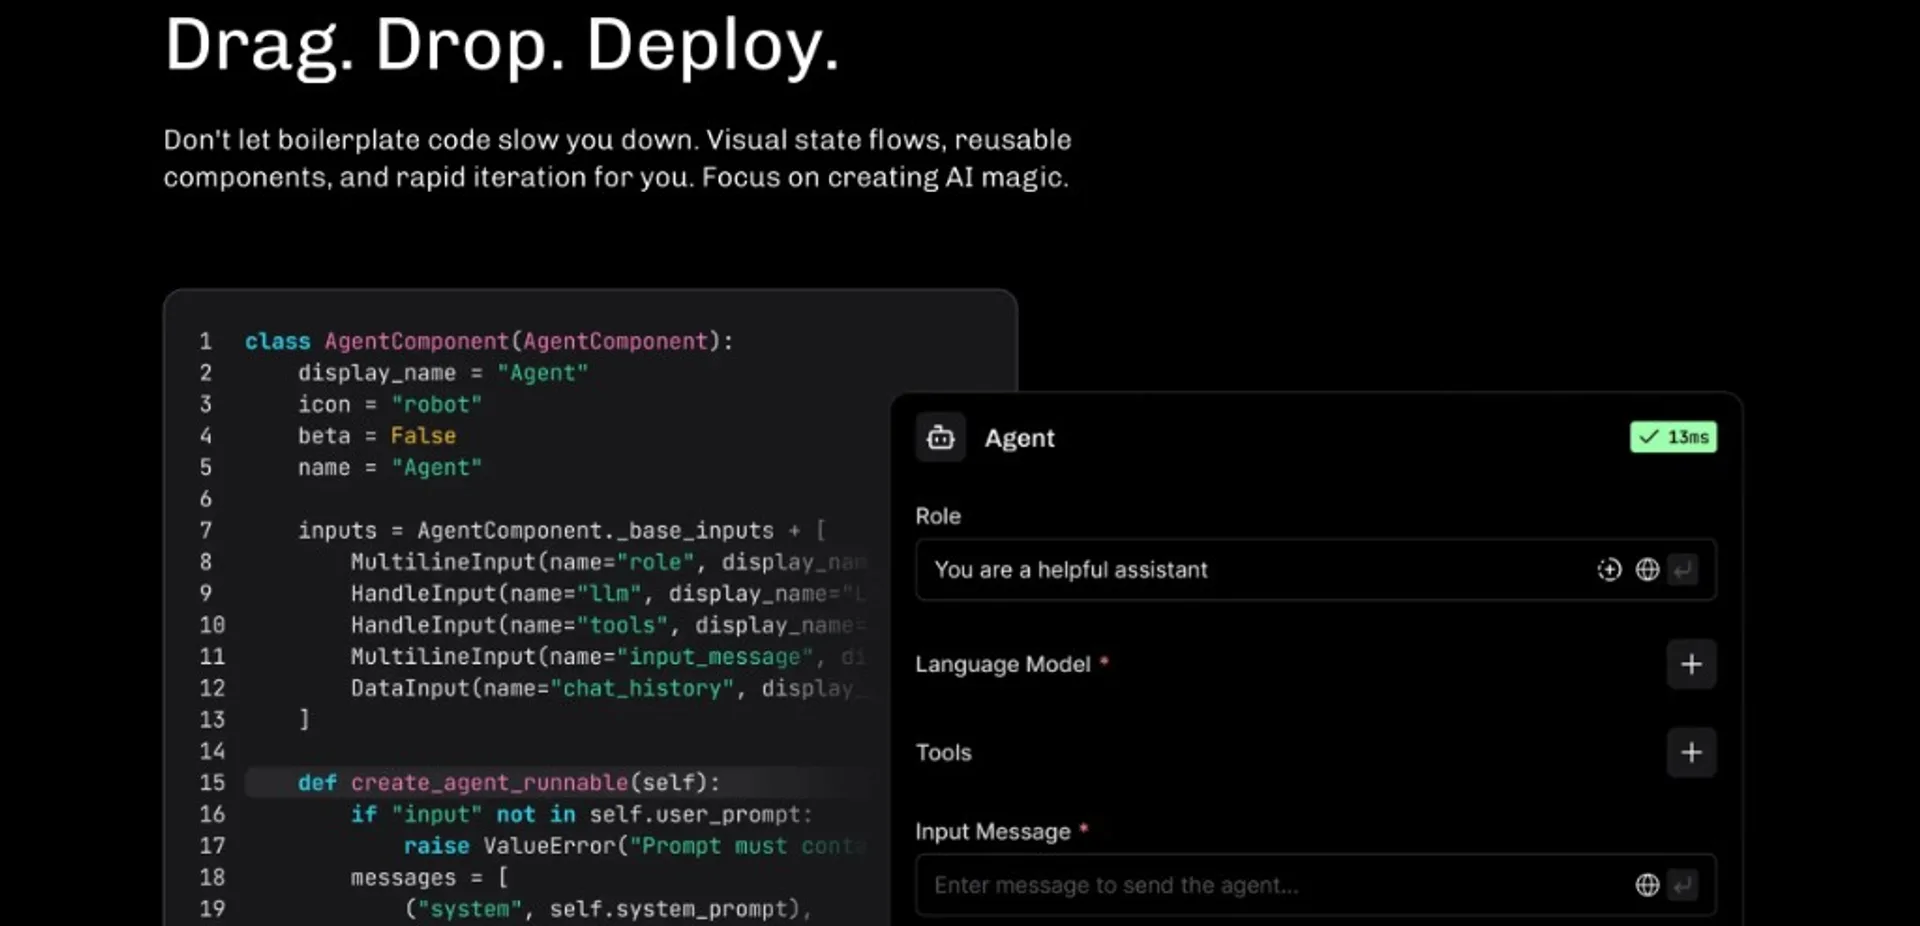
Task: Click the checkmark inside the 13ms badge
Action: coord(1649,437)
